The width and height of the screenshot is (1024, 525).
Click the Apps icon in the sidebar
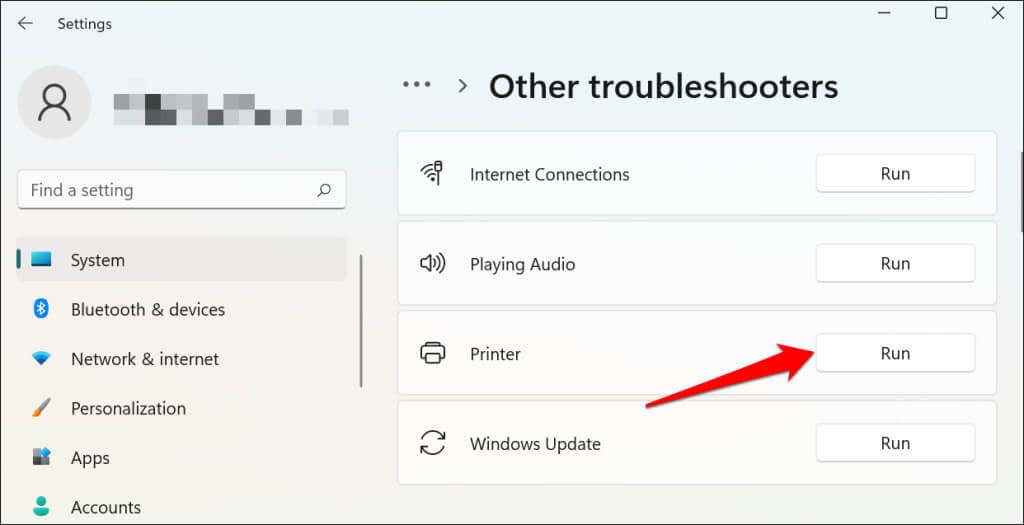click(41, 457)
